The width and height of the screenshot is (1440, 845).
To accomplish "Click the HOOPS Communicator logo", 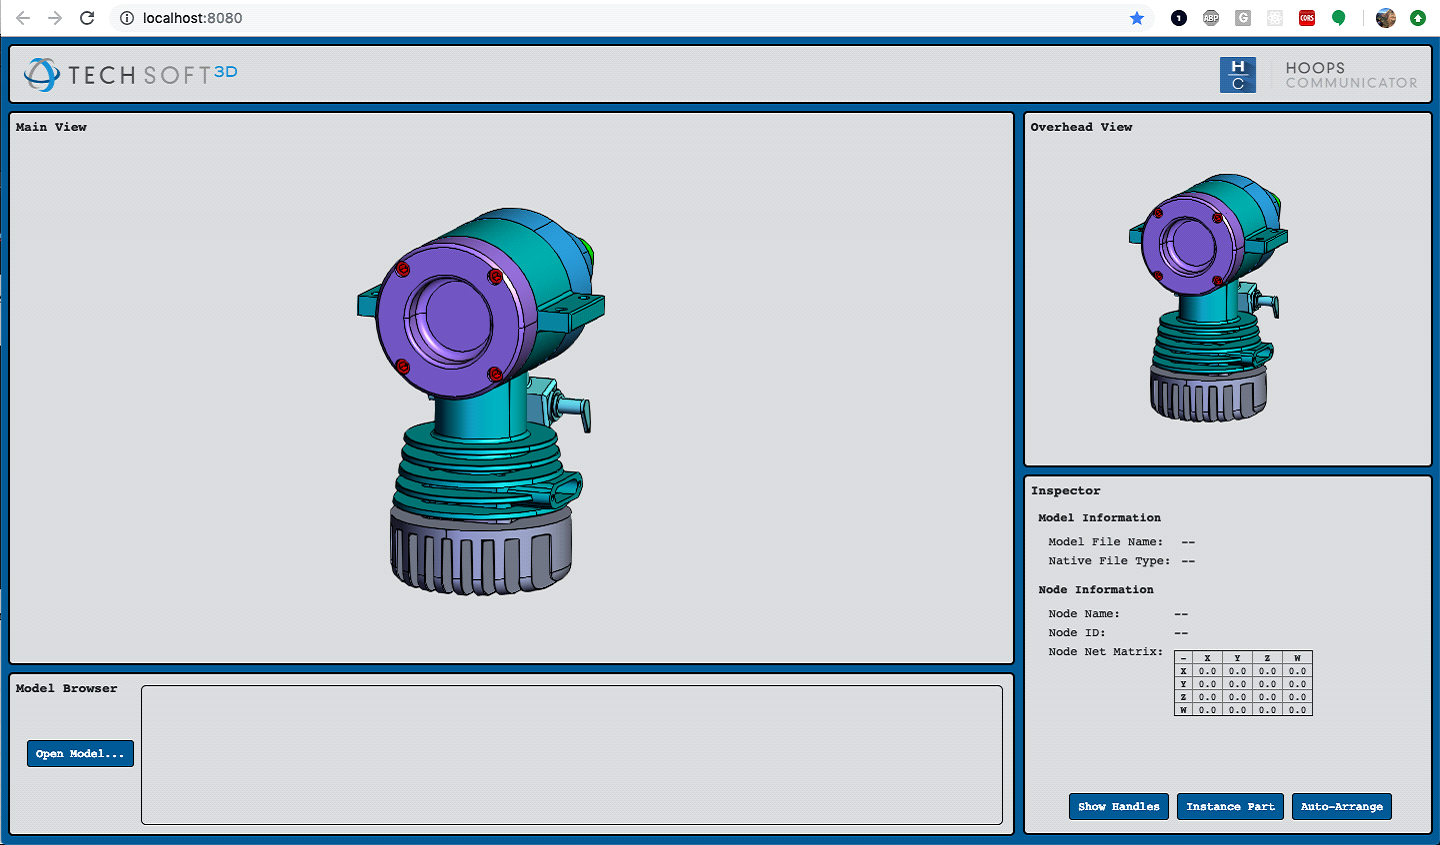I will pos(1318,75).
